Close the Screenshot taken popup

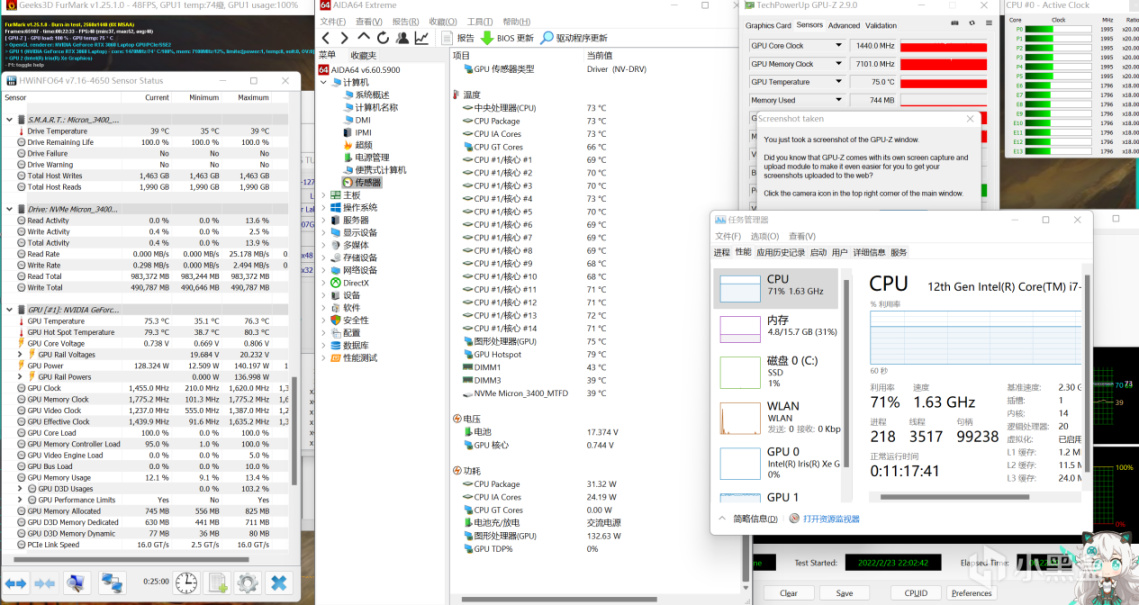[x=970, y=118]
